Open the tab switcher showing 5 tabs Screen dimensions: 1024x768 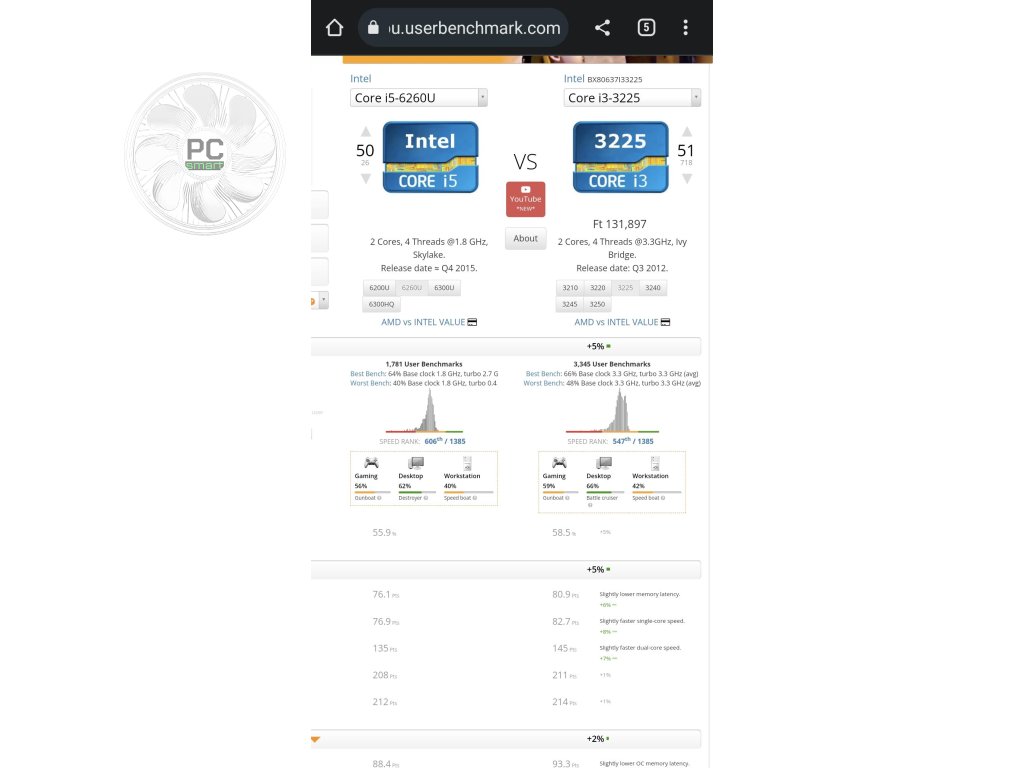(x=646, y=27)
